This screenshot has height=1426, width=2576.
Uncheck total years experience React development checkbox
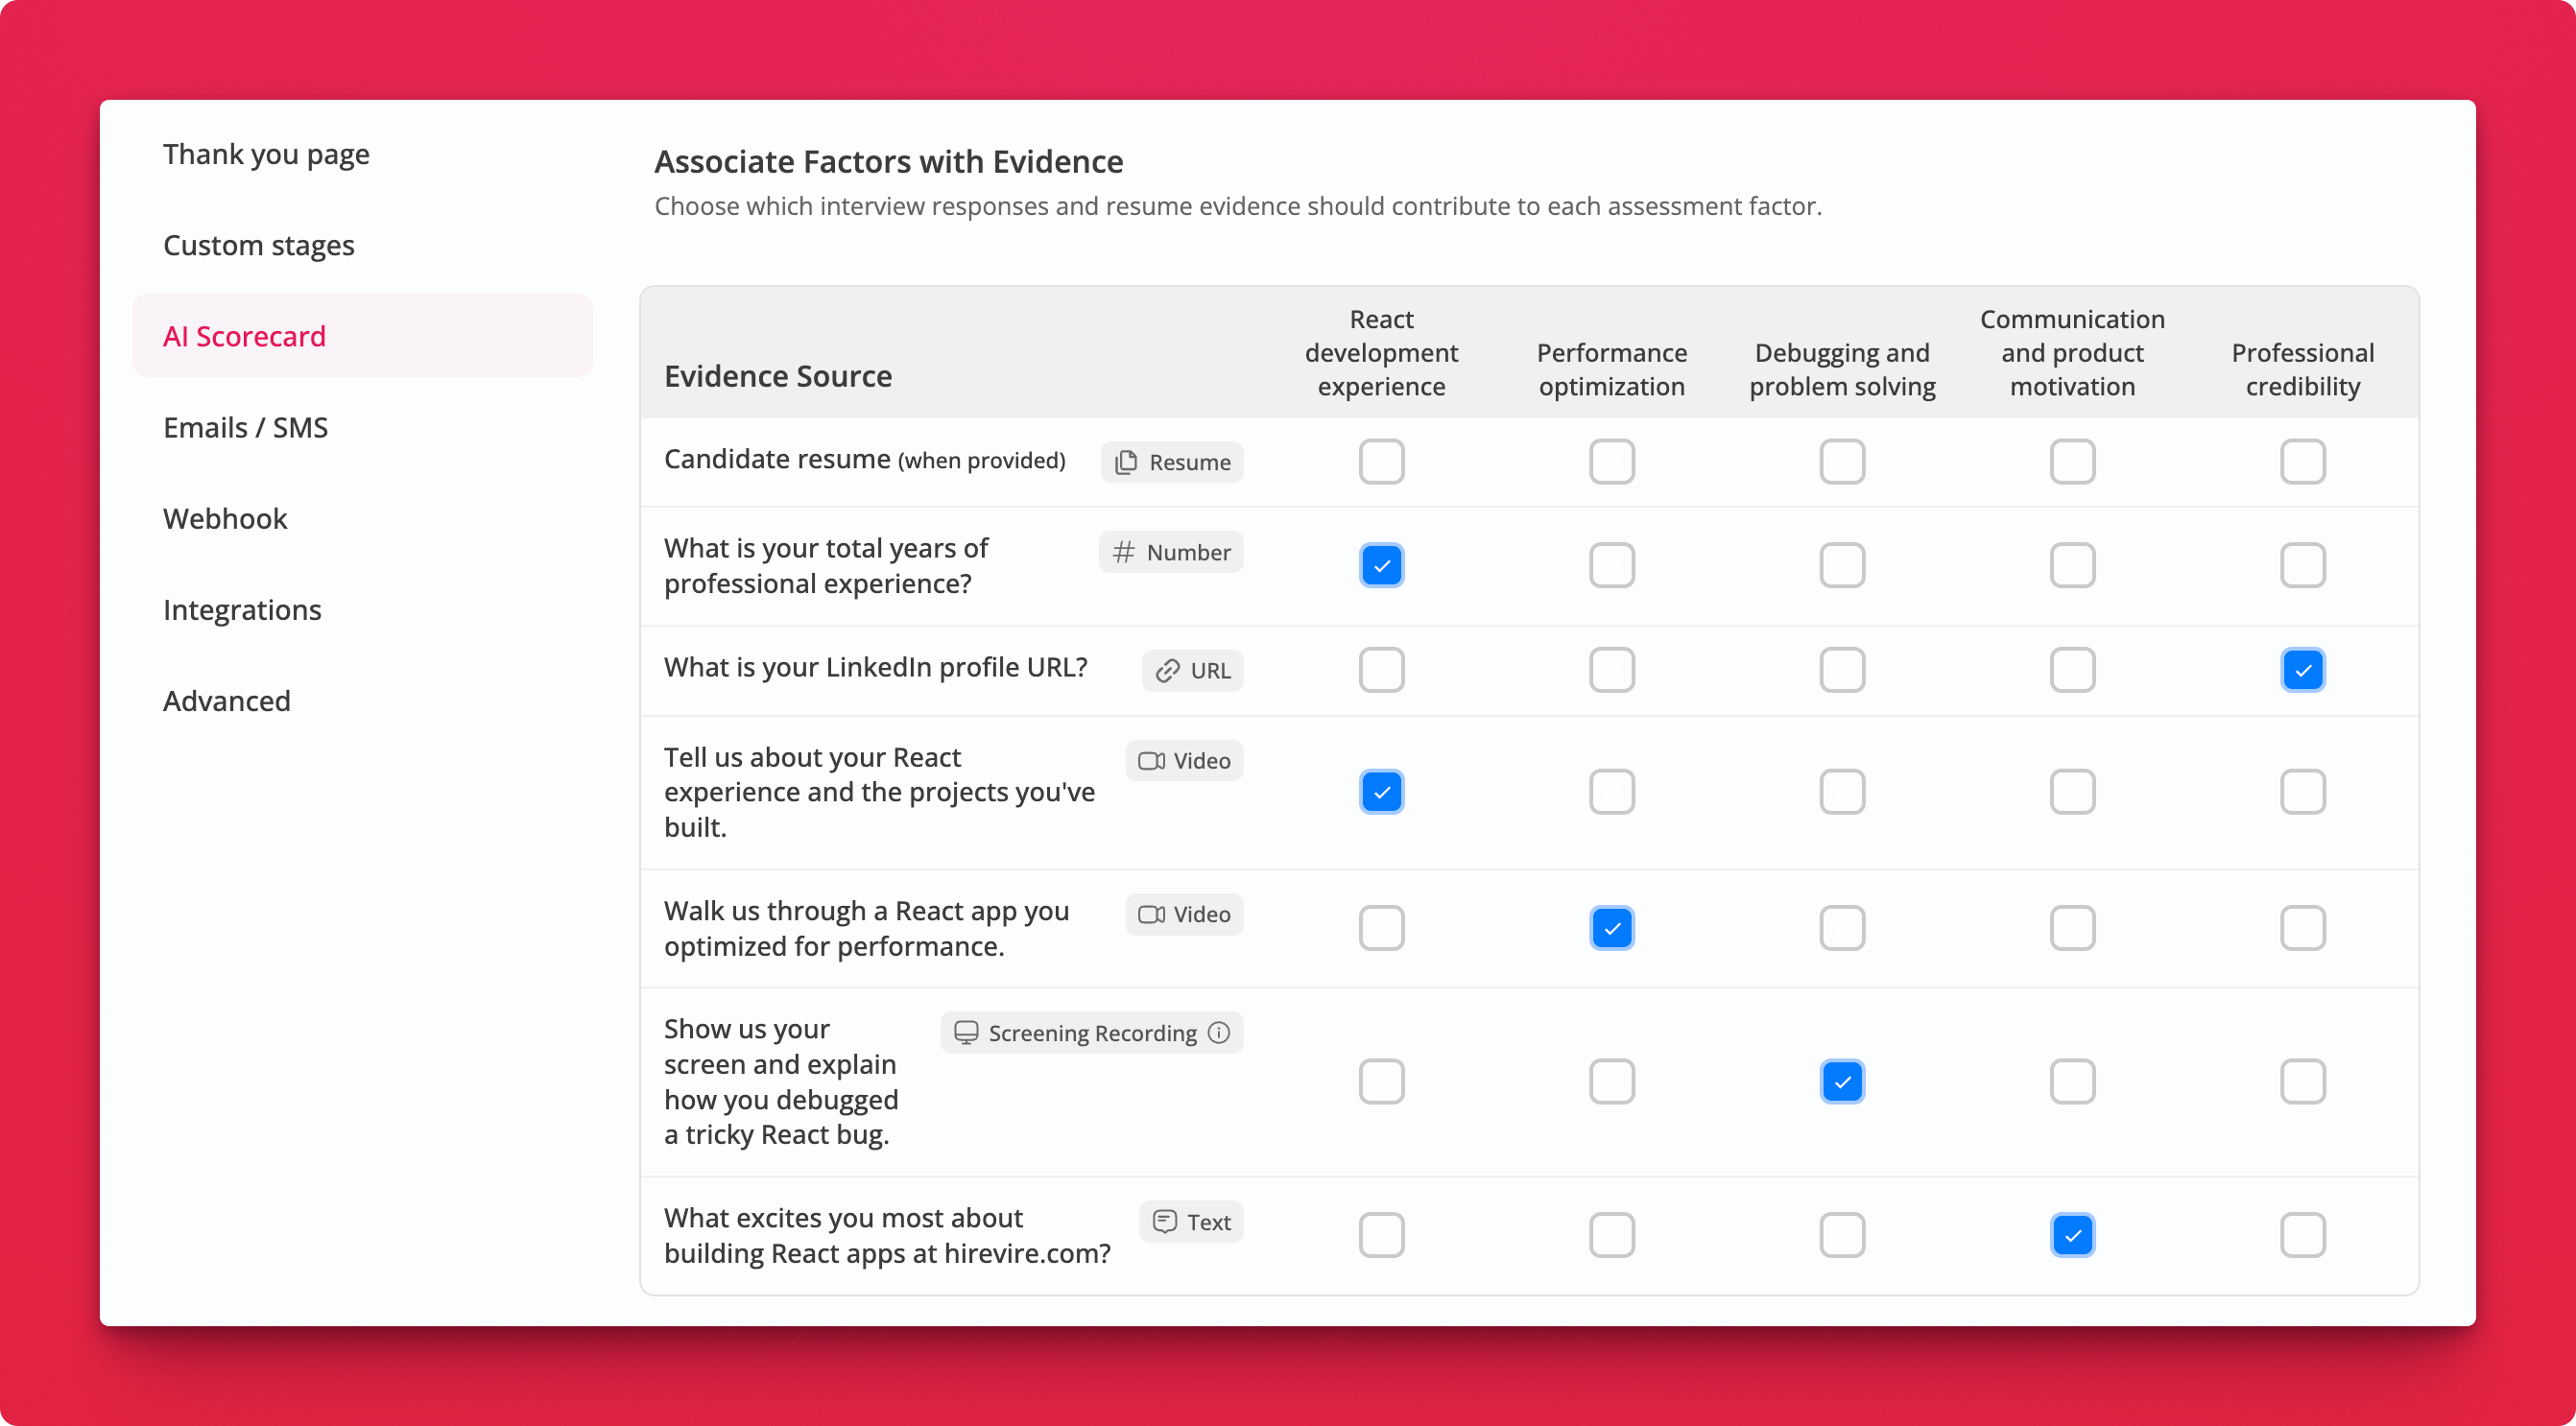coord(1381,566)
